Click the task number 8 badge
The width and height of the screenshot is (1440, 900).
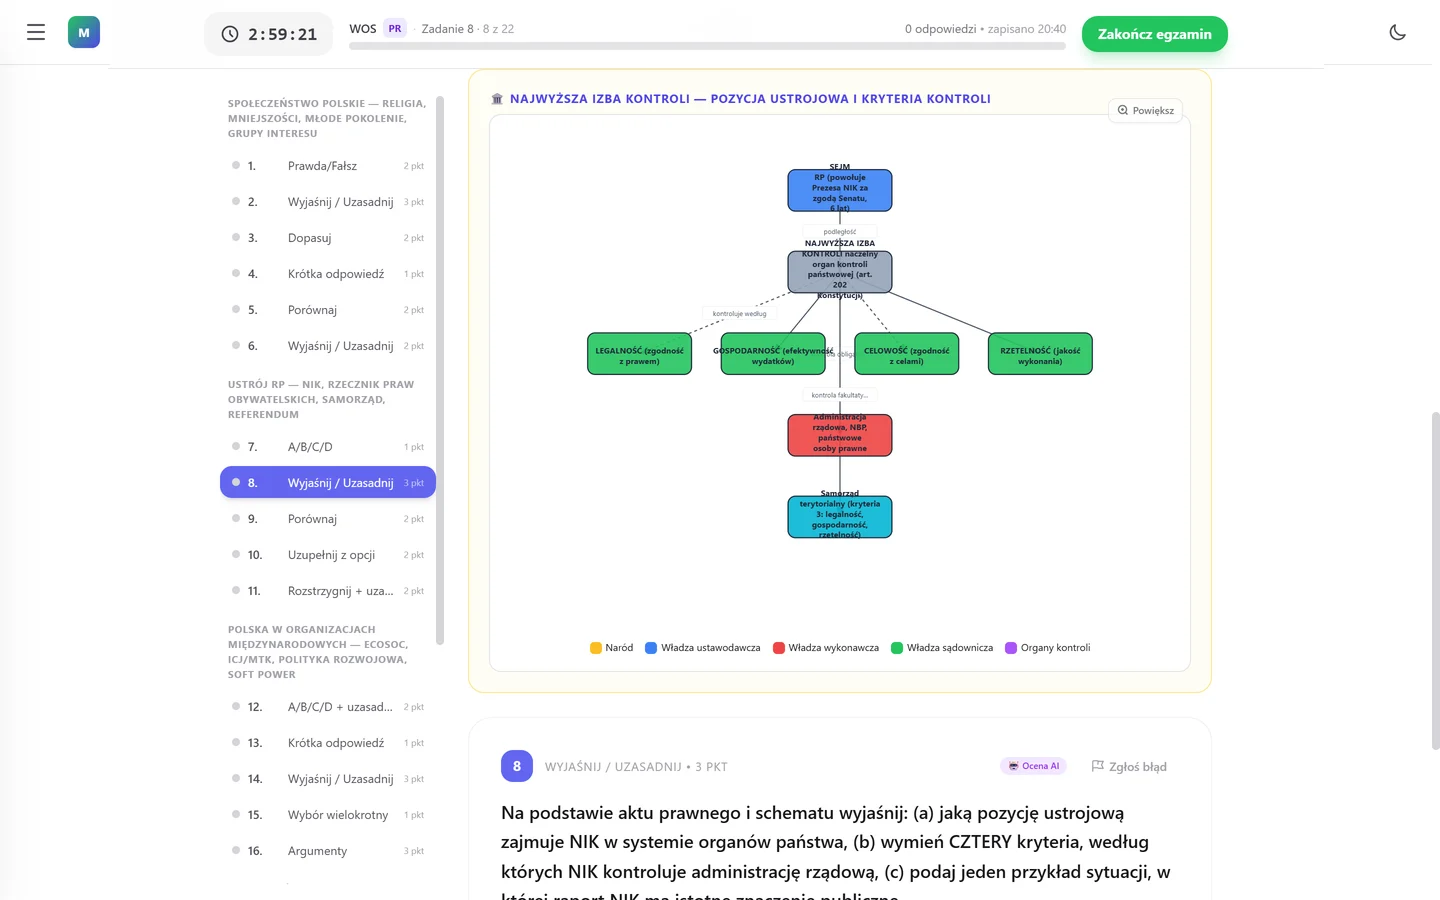click(517, 766)
